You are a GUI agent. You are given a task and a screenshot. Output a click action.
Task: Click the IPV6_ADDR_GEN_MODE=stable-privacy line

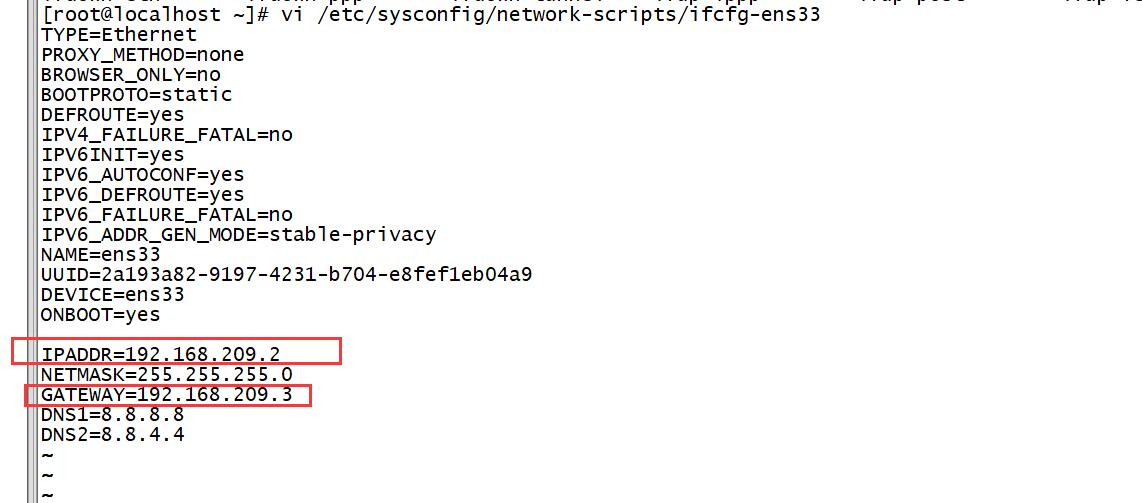[x=239, y=234]
